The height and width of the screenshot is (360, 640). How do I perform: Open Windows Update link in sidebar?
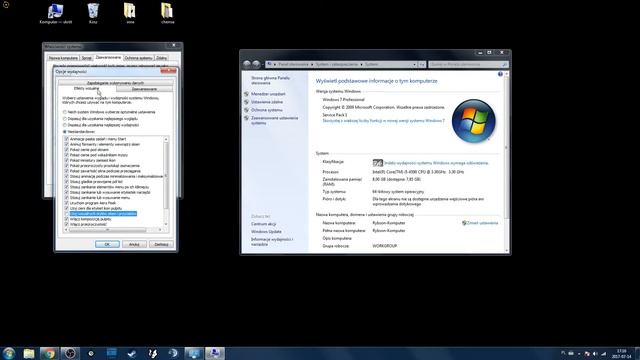coord(266,232)
